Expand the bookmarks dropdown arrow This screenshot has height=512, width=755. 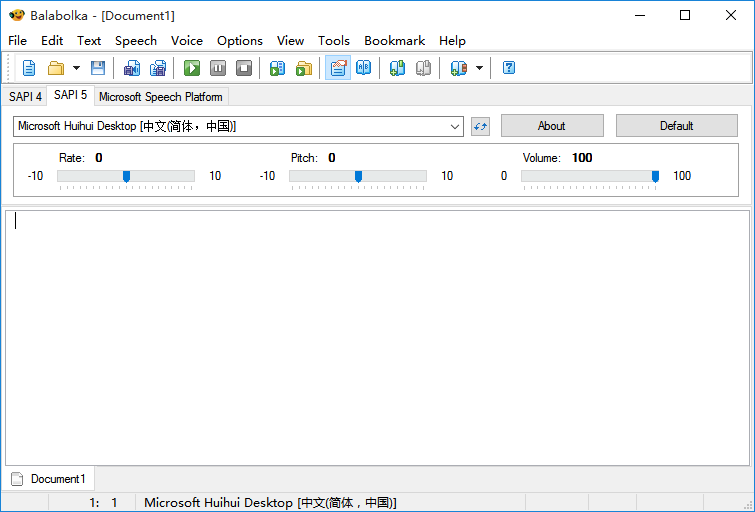coord(479,68)
